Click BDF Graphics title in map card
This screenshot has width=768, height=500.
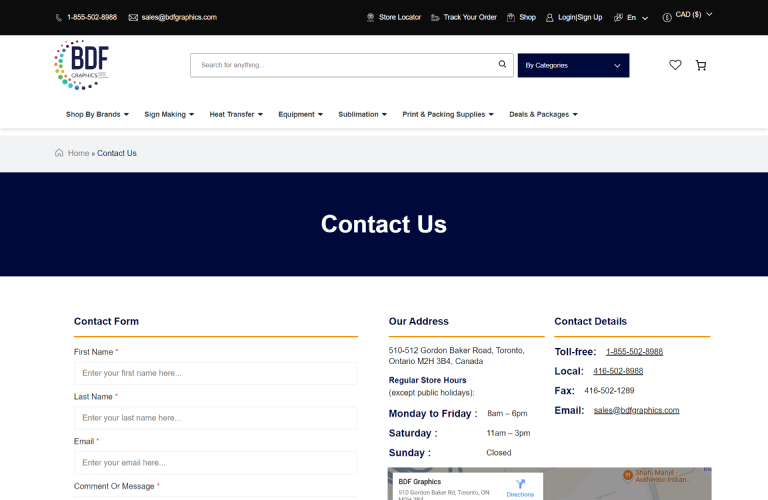[x=420, y=482]
